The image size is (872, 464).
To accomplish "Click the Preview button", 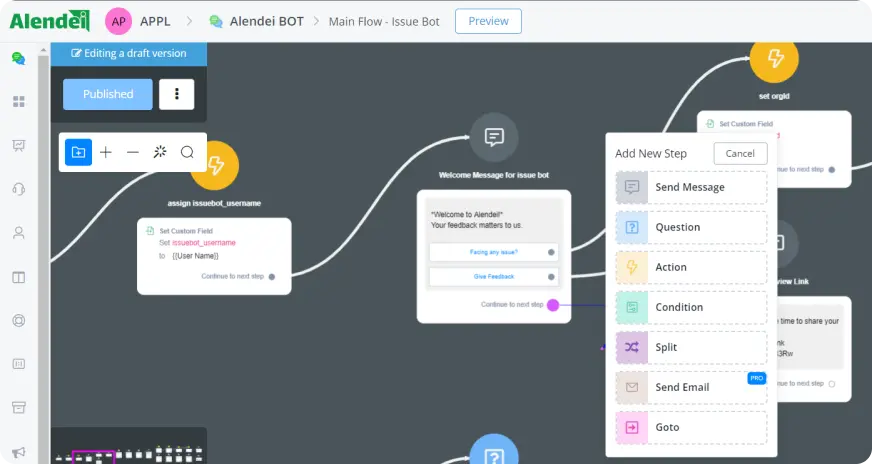I will pos(488,21).
